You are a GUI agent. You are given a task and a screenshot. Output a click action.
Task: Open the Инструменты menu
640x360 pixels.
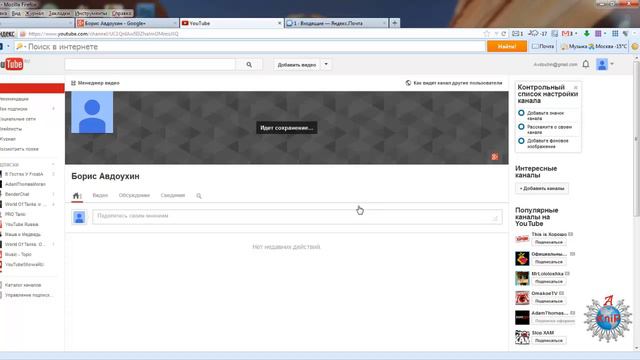pyautogui.click(x=91, y=13)
